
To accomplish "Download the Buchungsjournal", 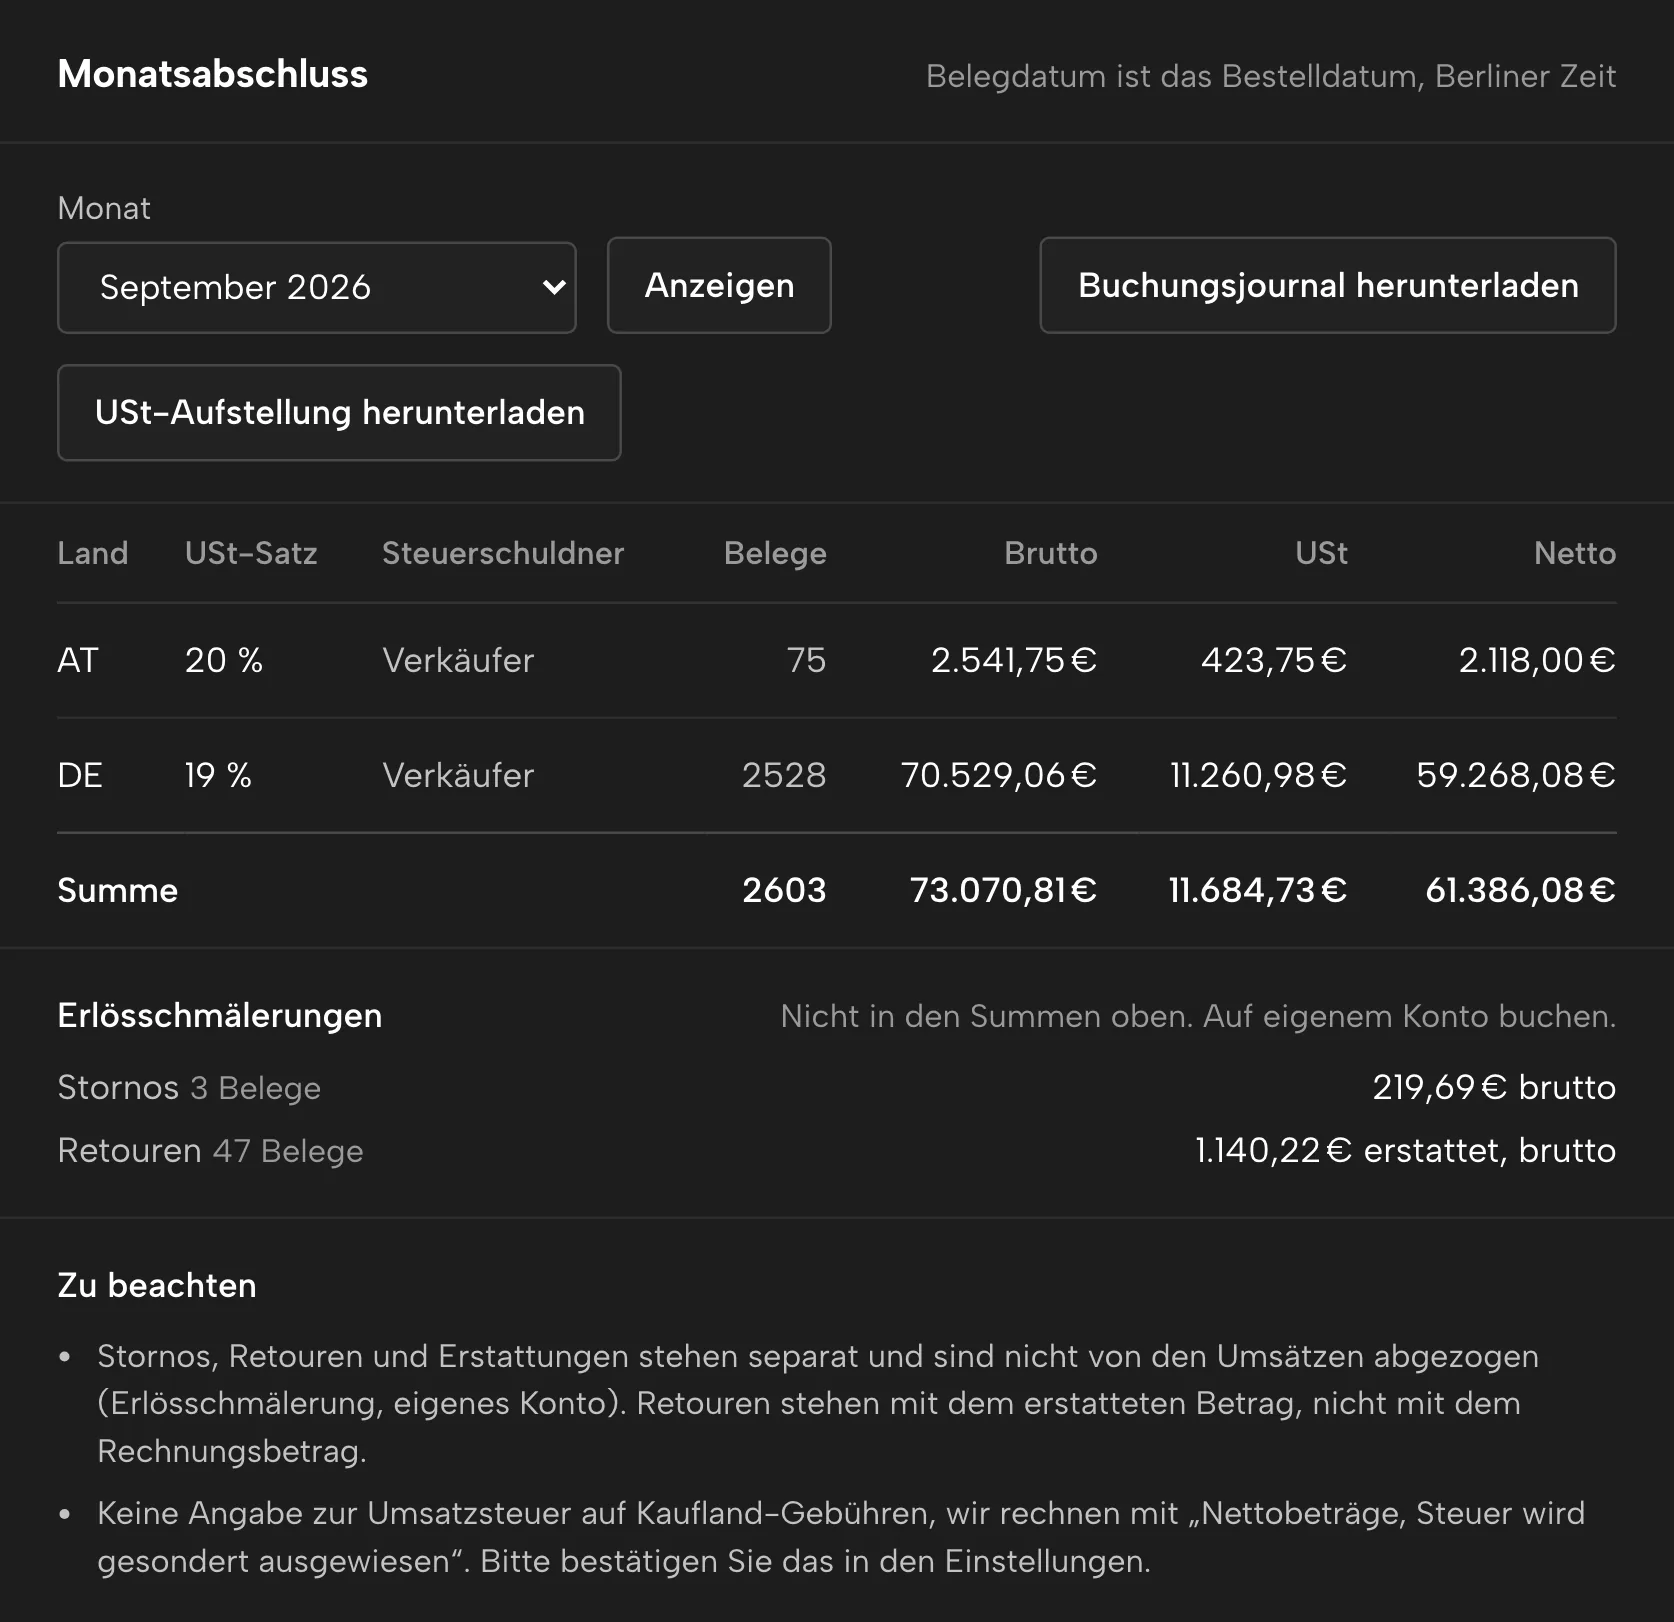I will pyautogui.click(x=1328, y=285).
